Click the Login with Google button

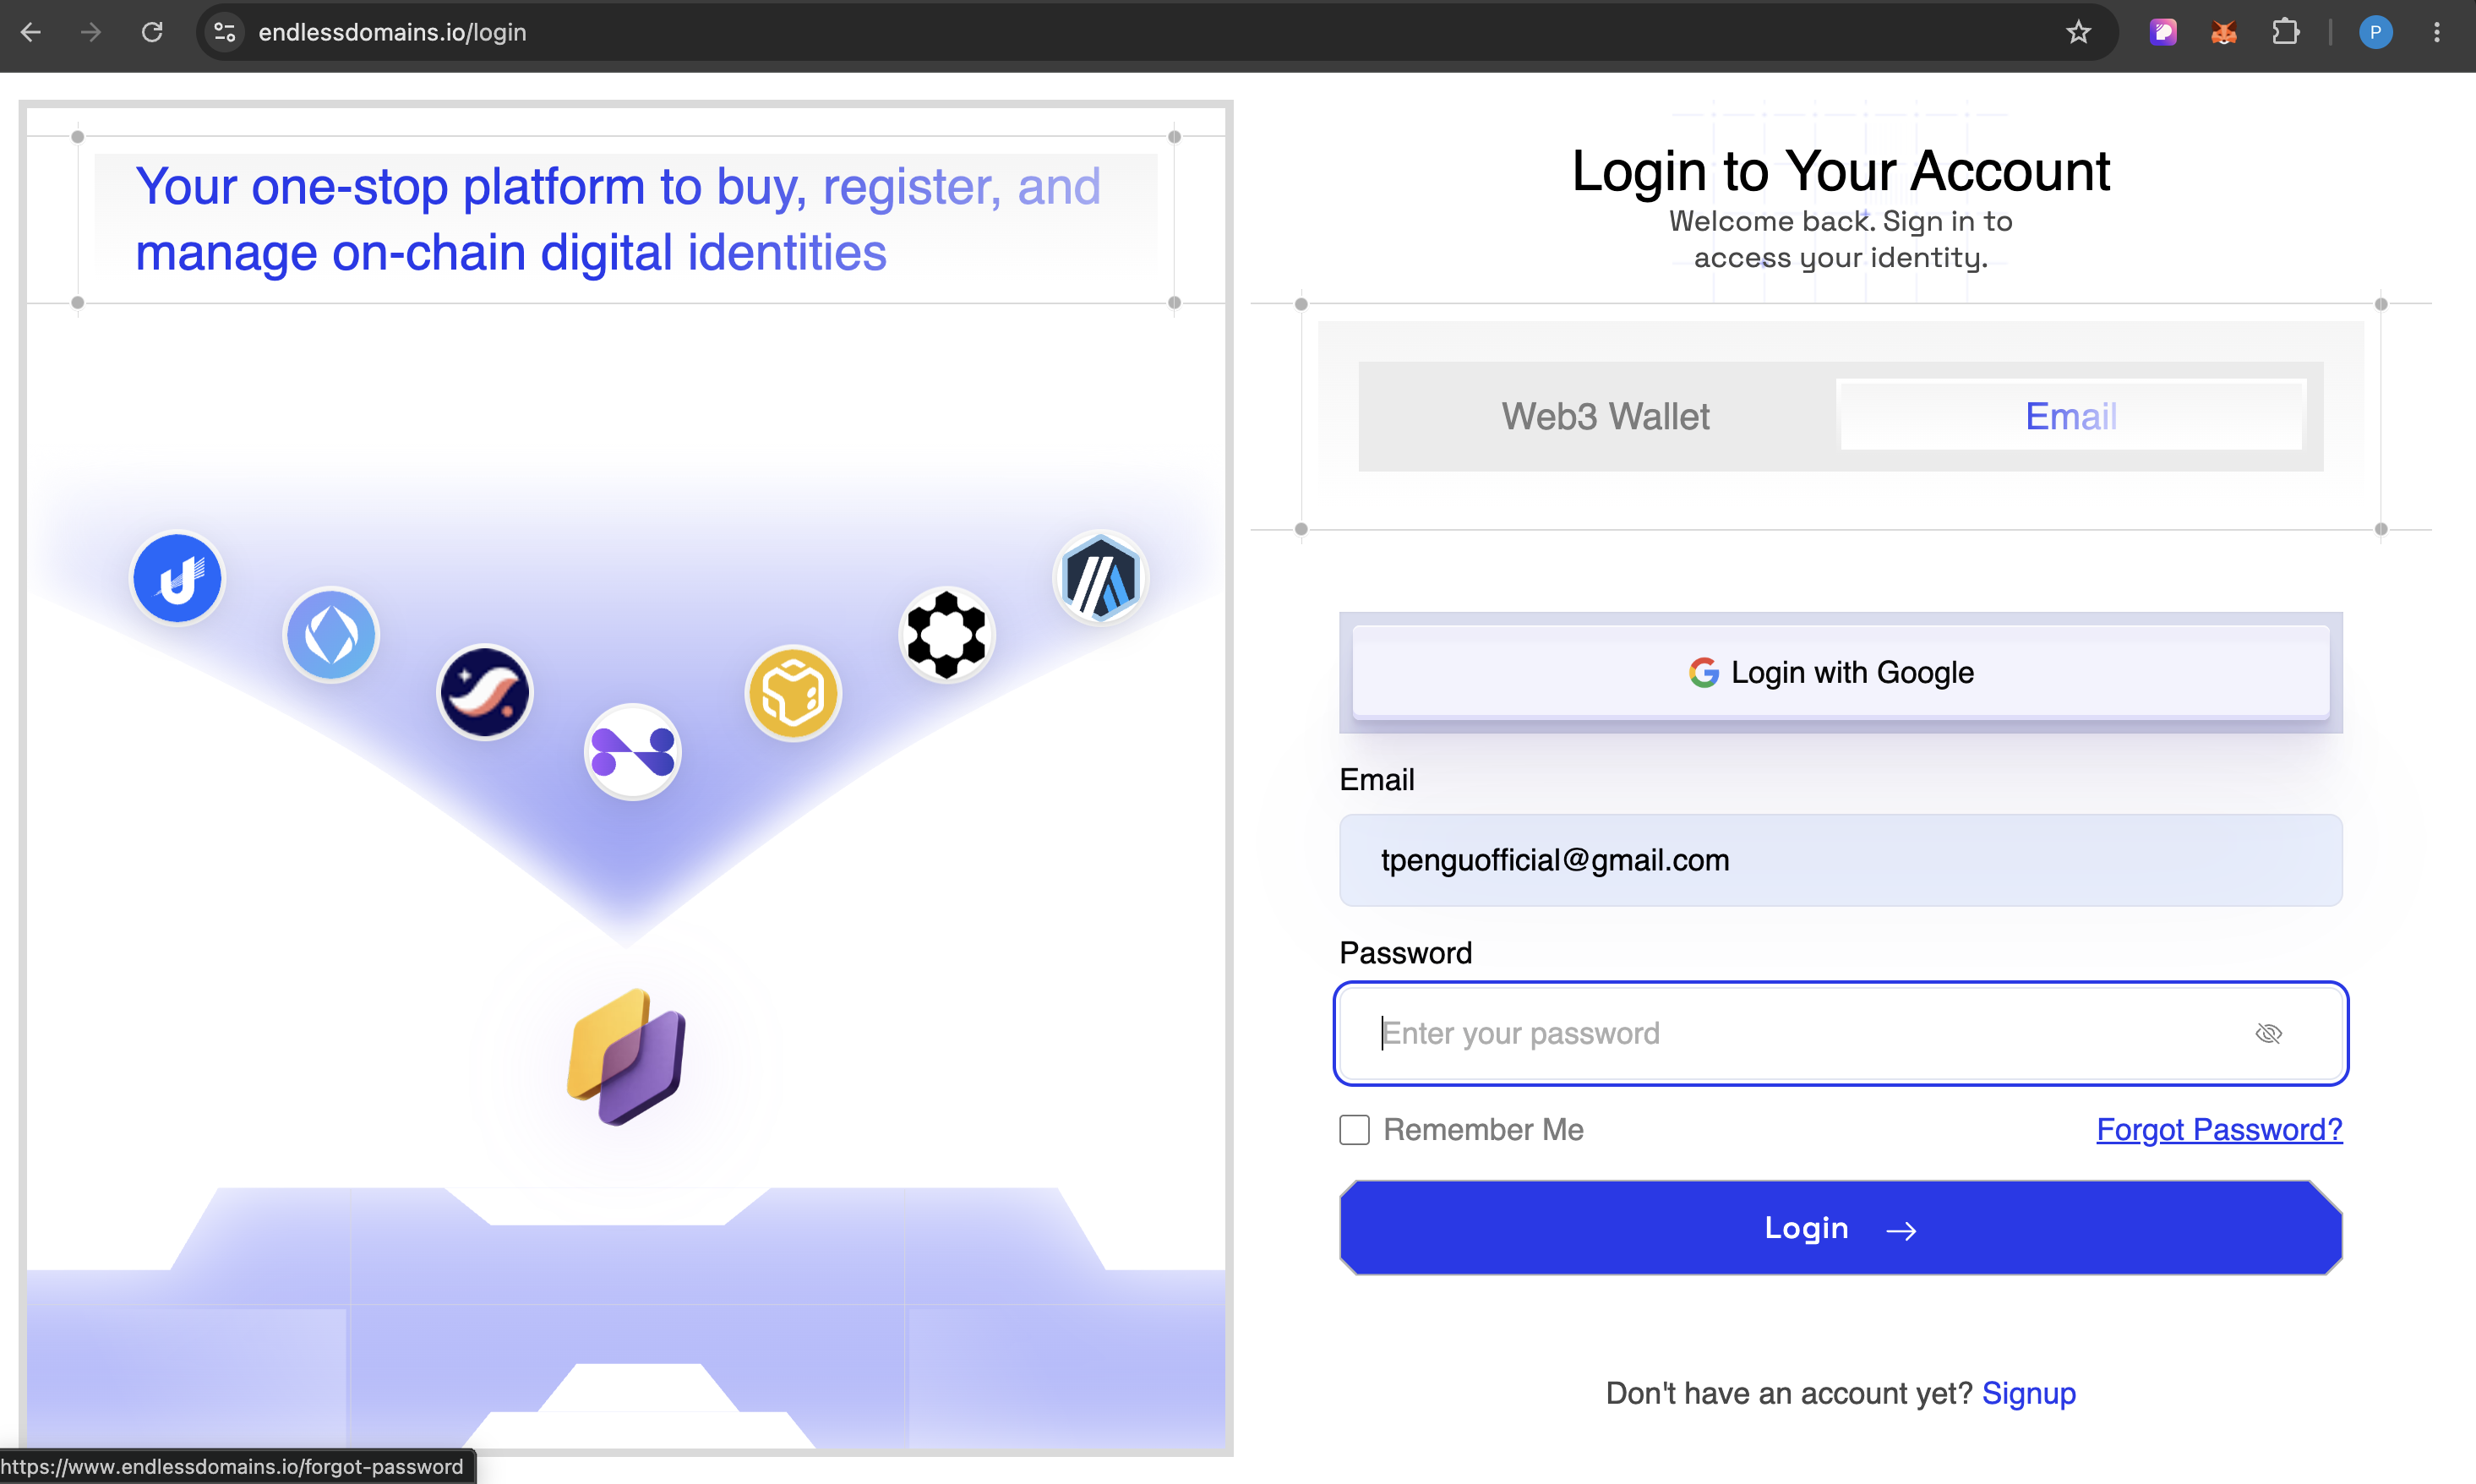(1840, 672)
